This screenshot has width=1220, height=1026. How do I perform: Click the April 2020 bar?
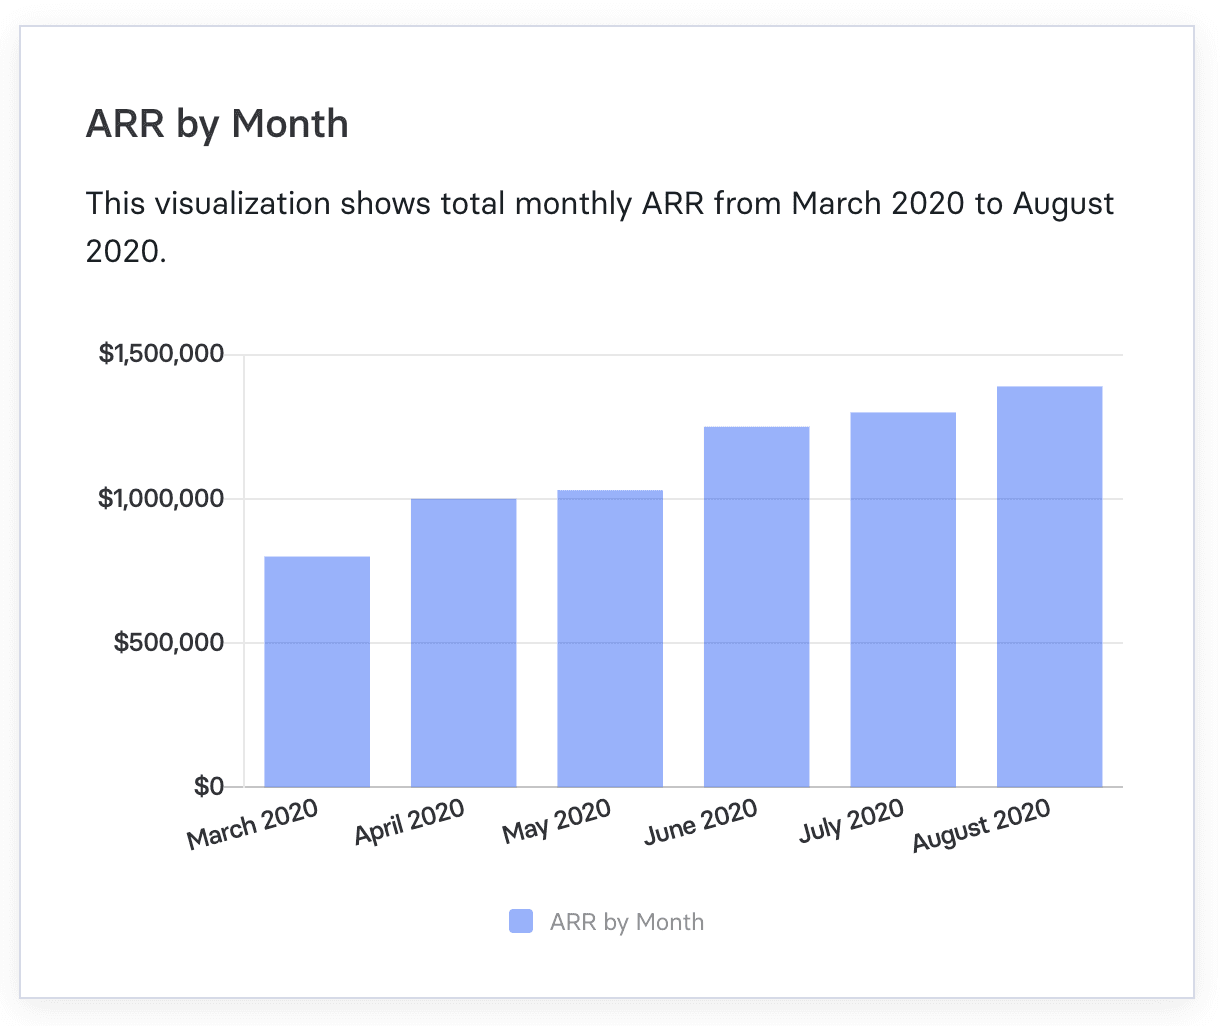(x=464, y=643)
